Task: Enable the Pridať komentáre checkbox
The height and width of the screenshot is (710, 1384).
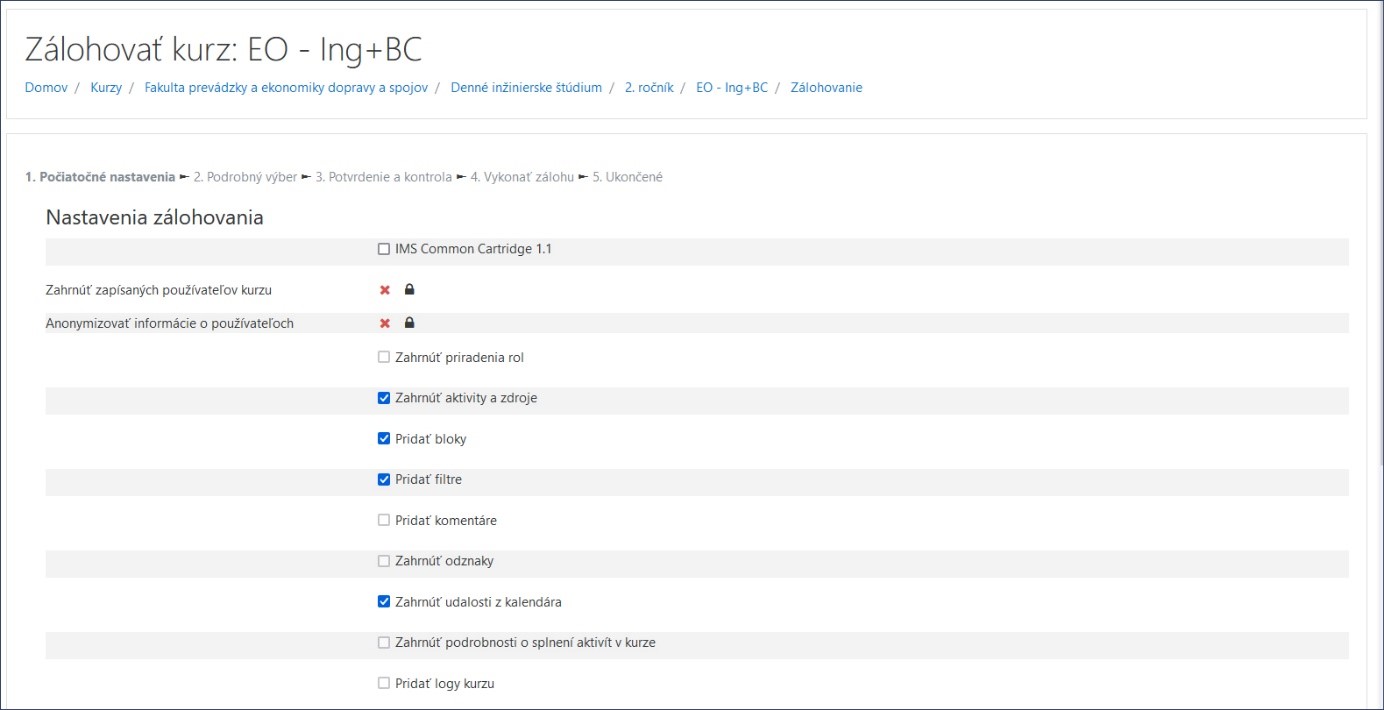Action: (384, 520)
